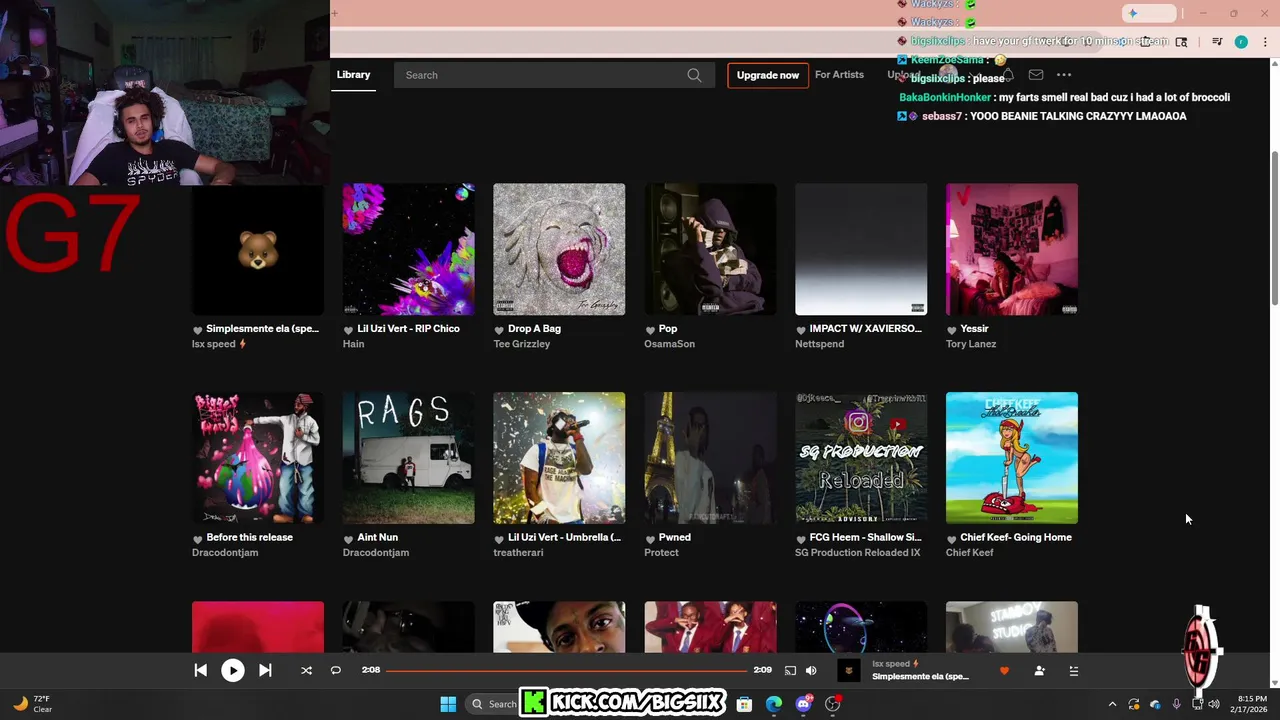The image size is (1280, 720).
Task: Toggle heart on FCG Heem Shallow
Action: (x=800, y=539)
